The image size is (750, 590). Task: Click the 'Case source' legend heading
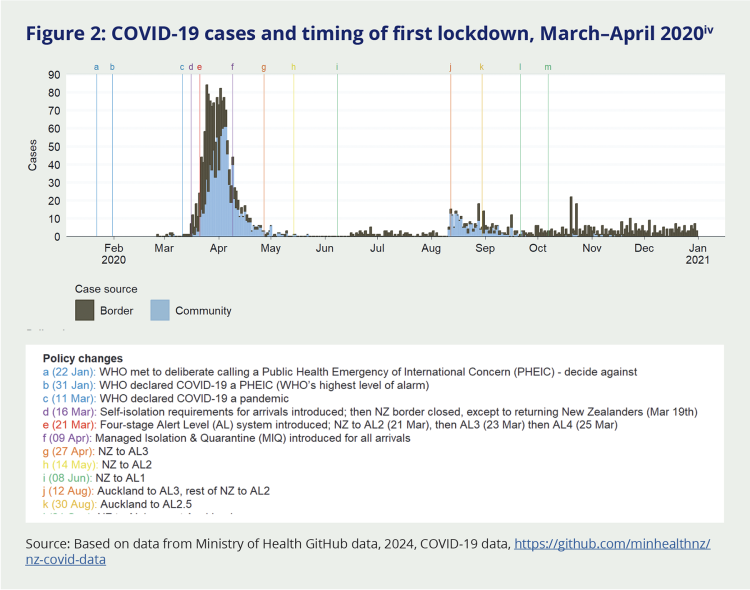point(106,289)
